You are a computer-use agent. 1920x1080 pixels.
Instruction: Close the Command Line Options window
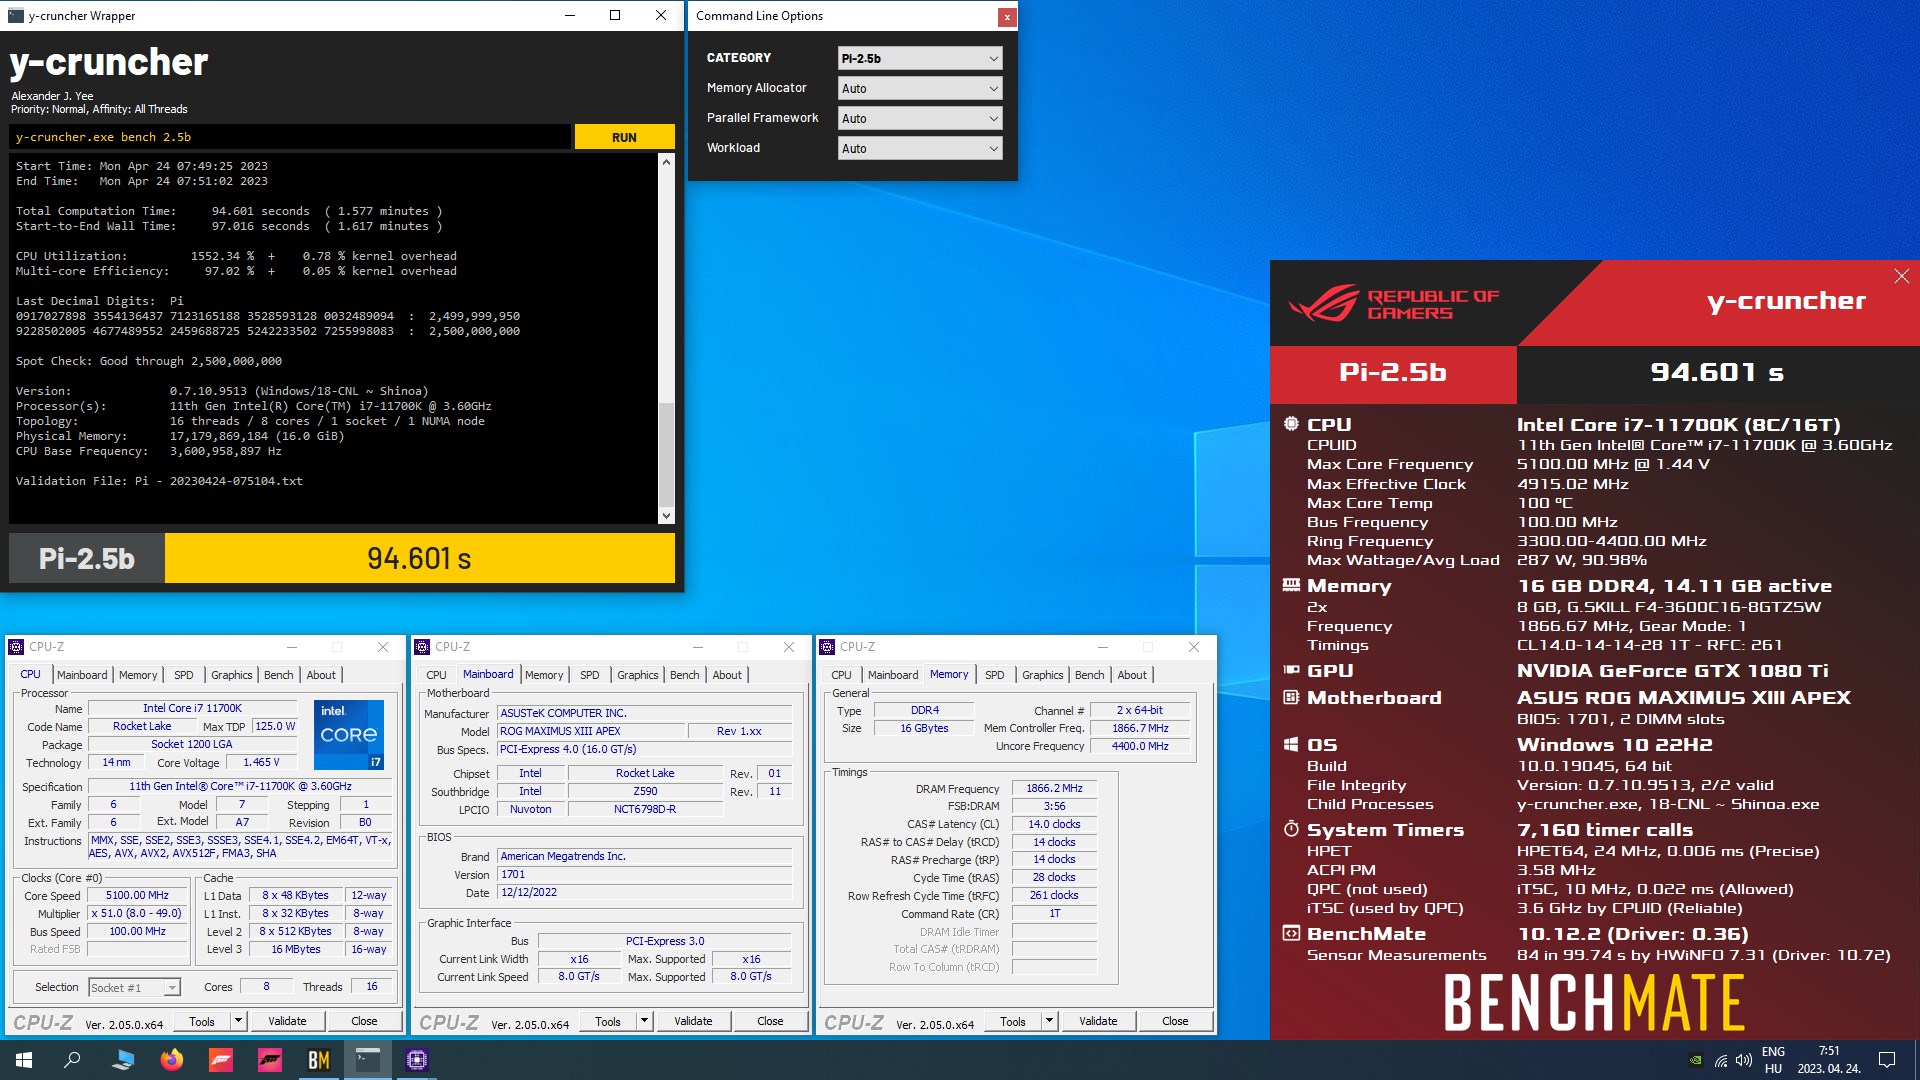(1007, 17)
